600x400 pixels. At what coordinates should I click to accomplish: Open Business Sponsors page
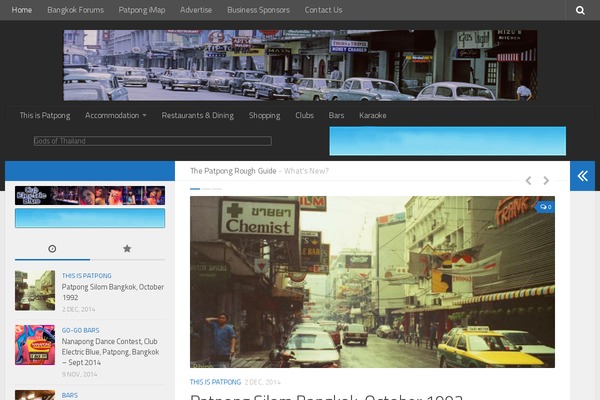pyautogui.click(x=258, y=10)
